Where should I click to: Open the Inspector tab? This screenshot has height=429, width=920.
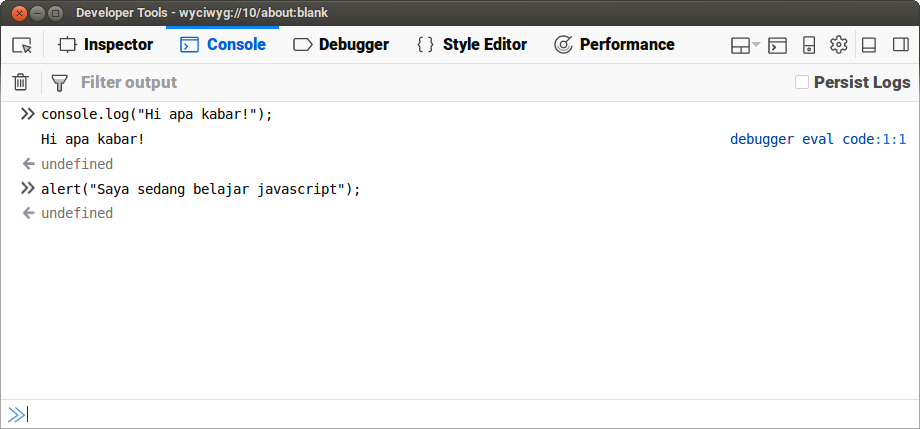106,45
